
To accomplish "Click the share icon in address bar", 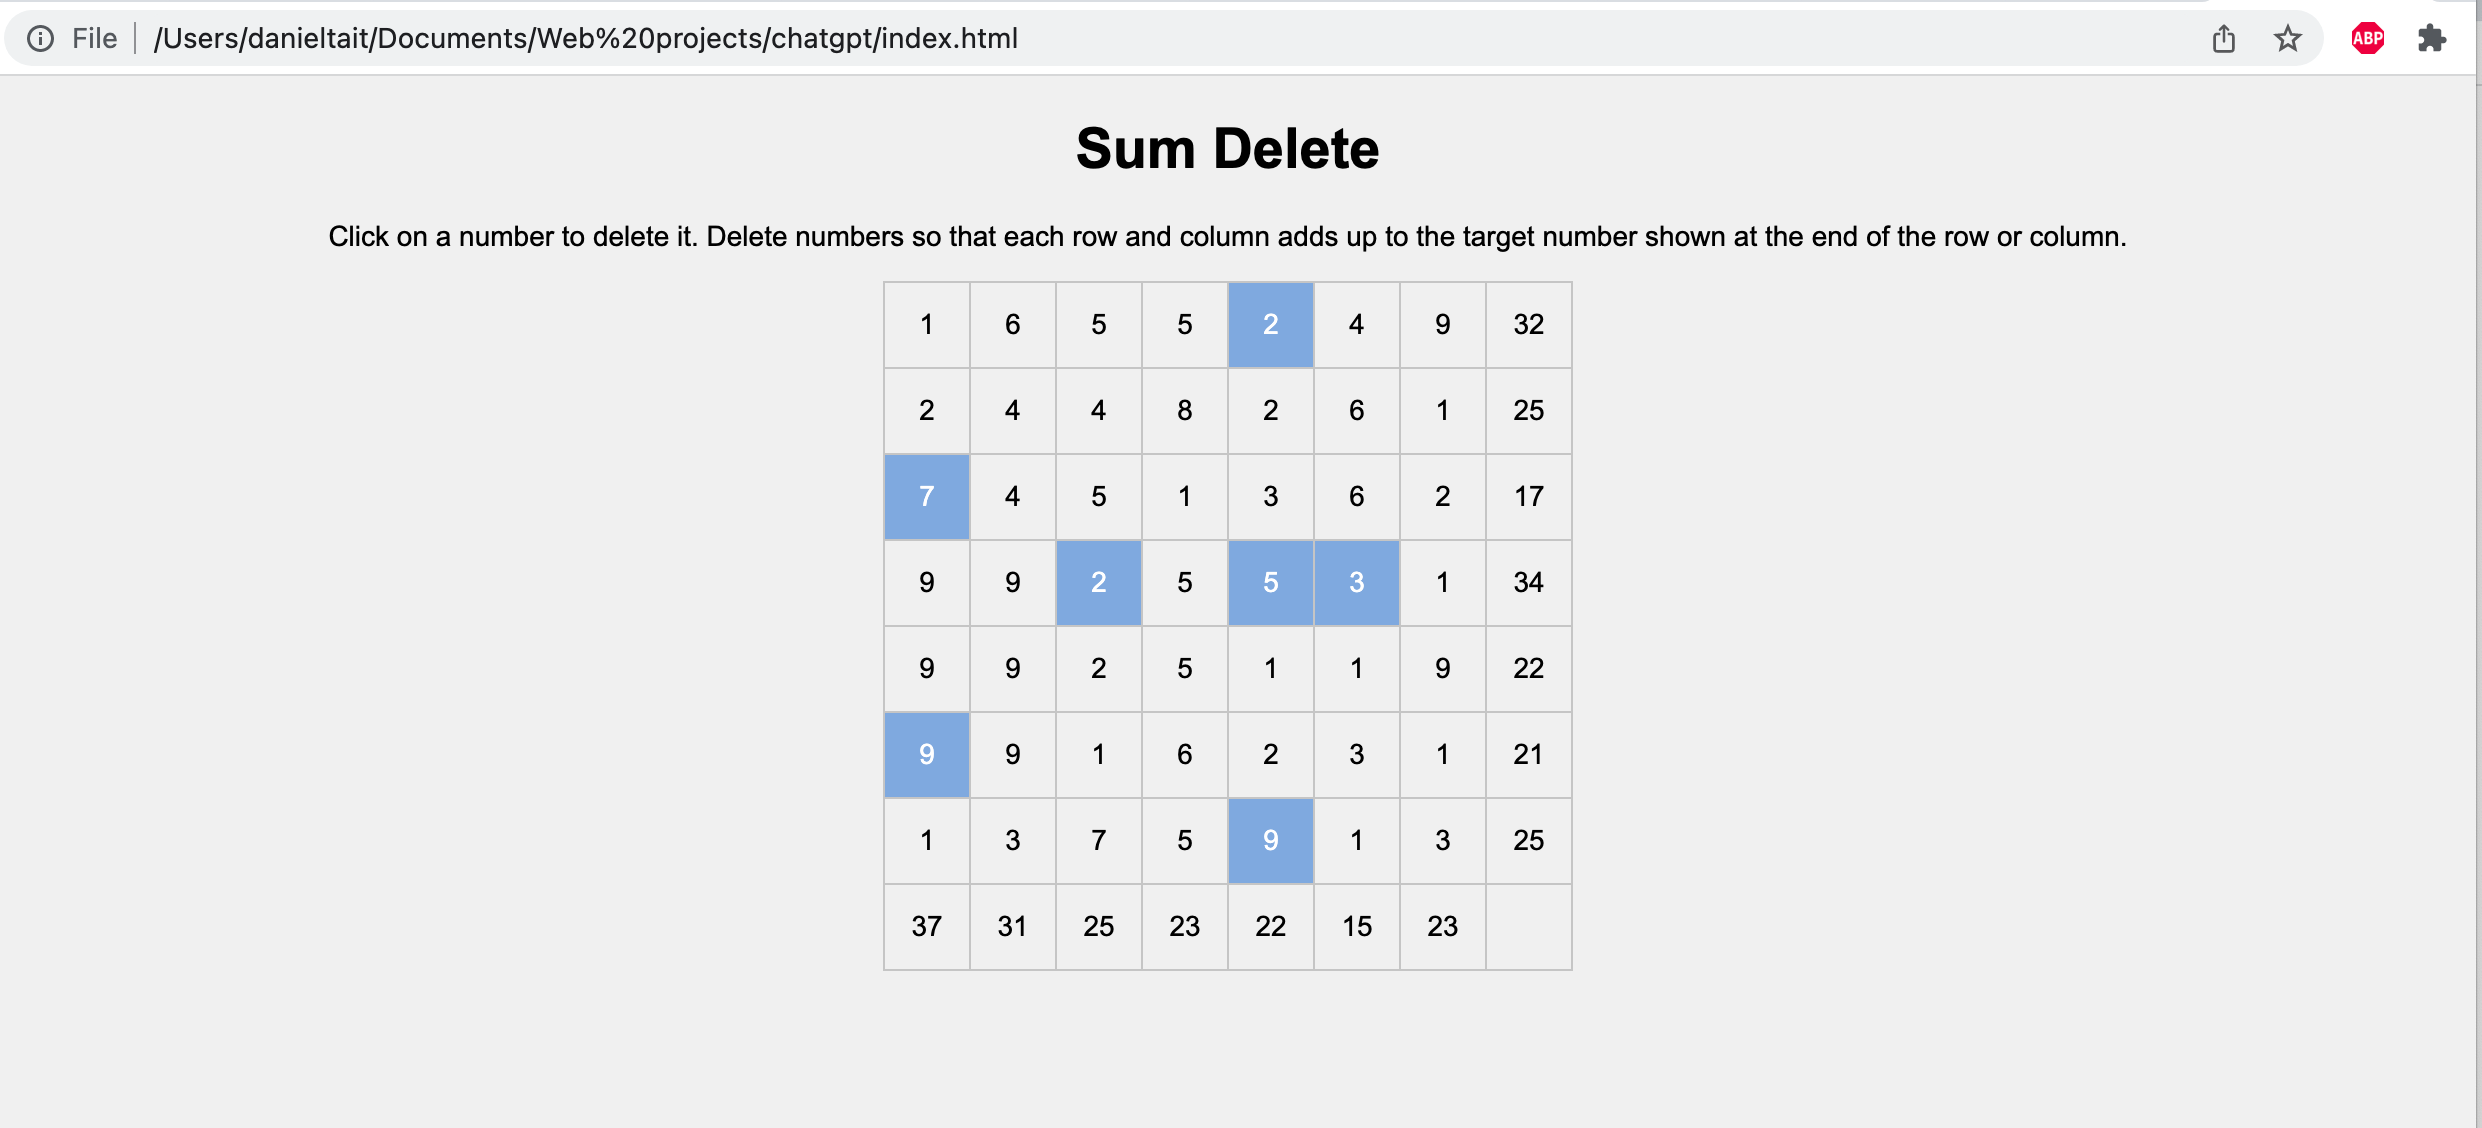I will point(2224,39).
